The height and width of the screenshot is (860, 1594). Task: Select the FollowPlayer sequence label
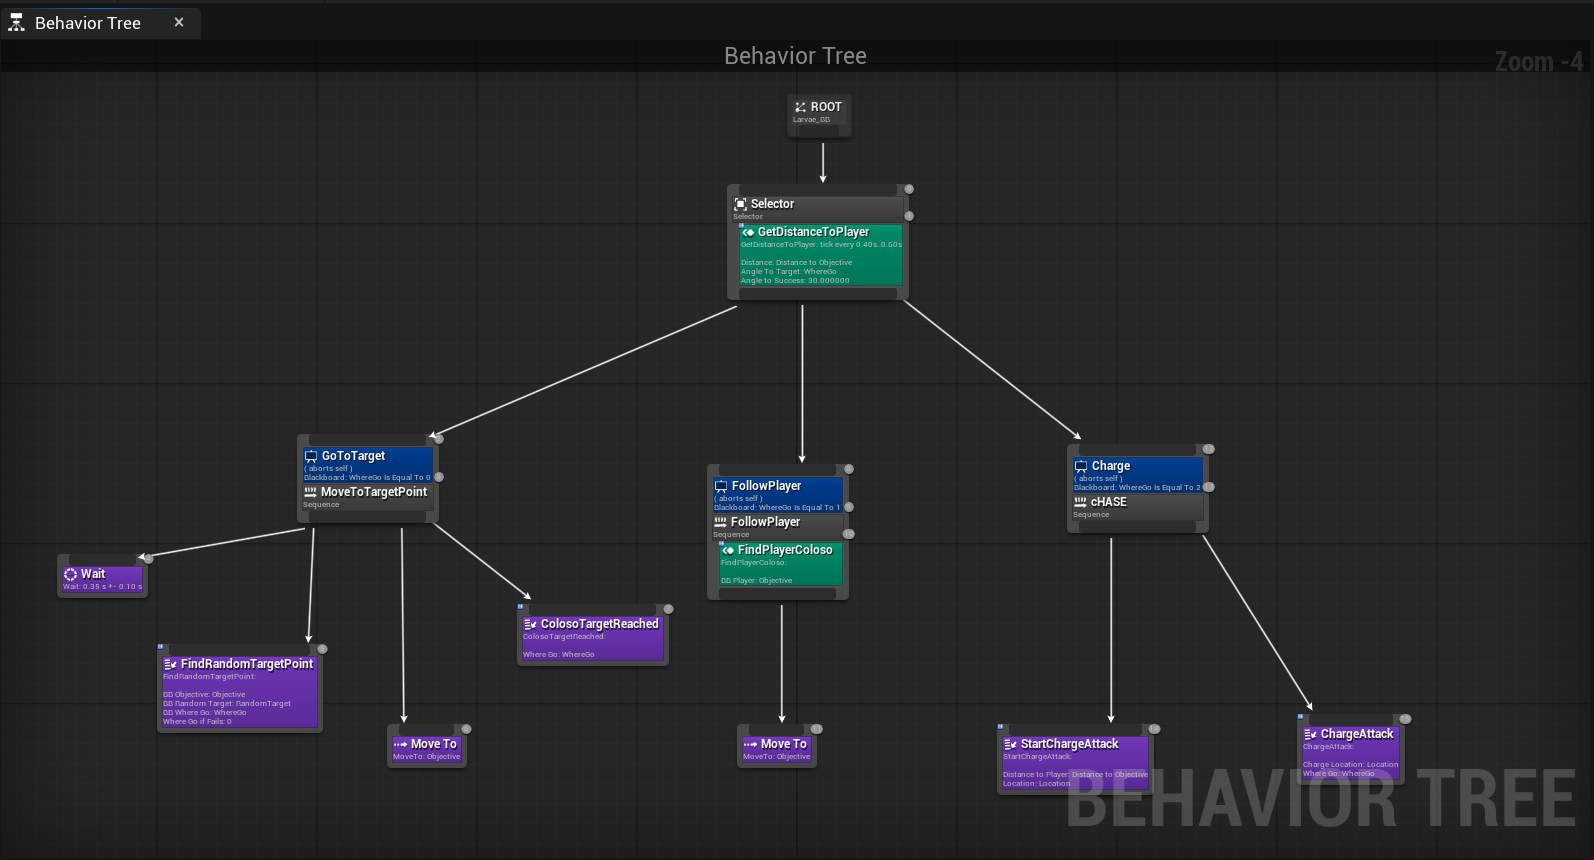[x=766, y=522]
